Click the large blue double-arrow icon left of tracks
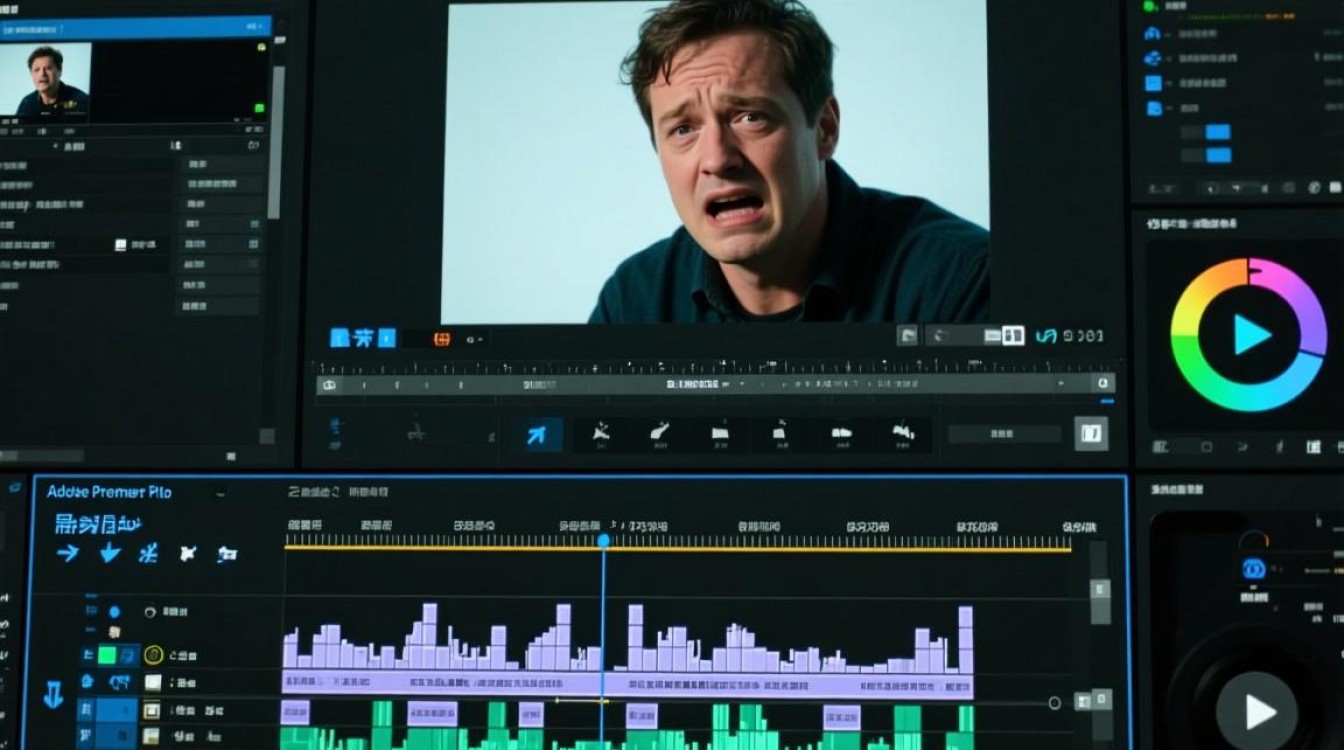This screenshot has width=1344, height=750. 53,694
